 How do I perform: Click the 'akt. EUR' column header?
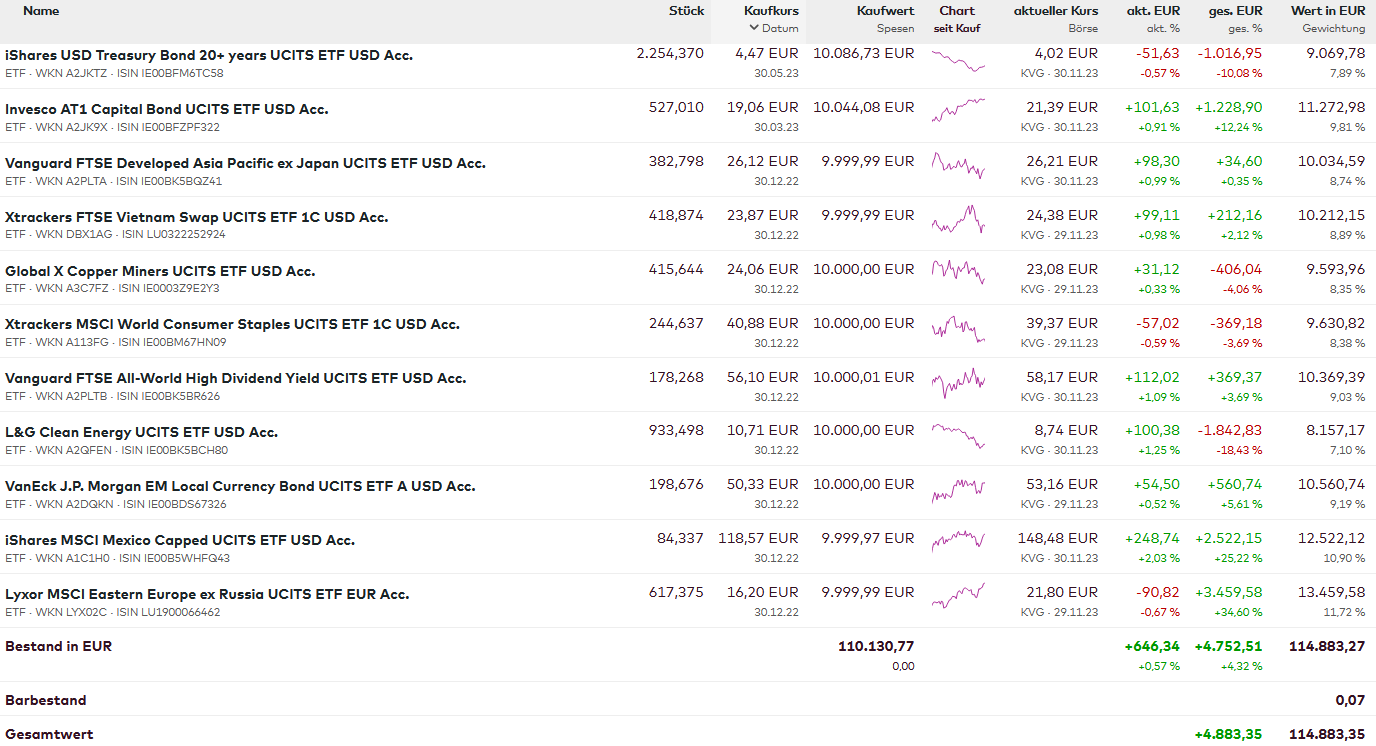[1153, 11]
